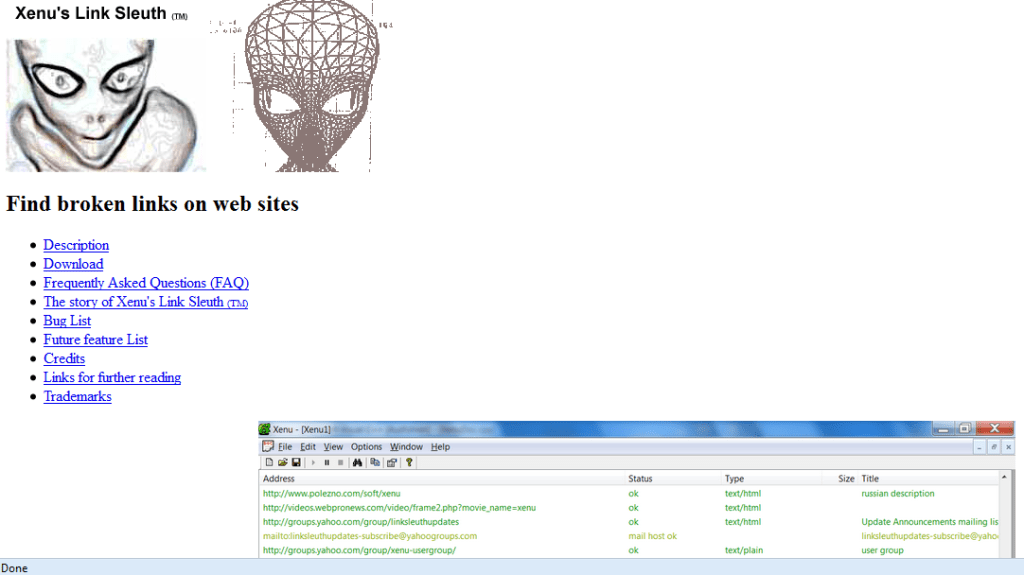The image size is (1024, 575).
Task: Close the inner Xenu1 document window
Action: [1008, 447]
